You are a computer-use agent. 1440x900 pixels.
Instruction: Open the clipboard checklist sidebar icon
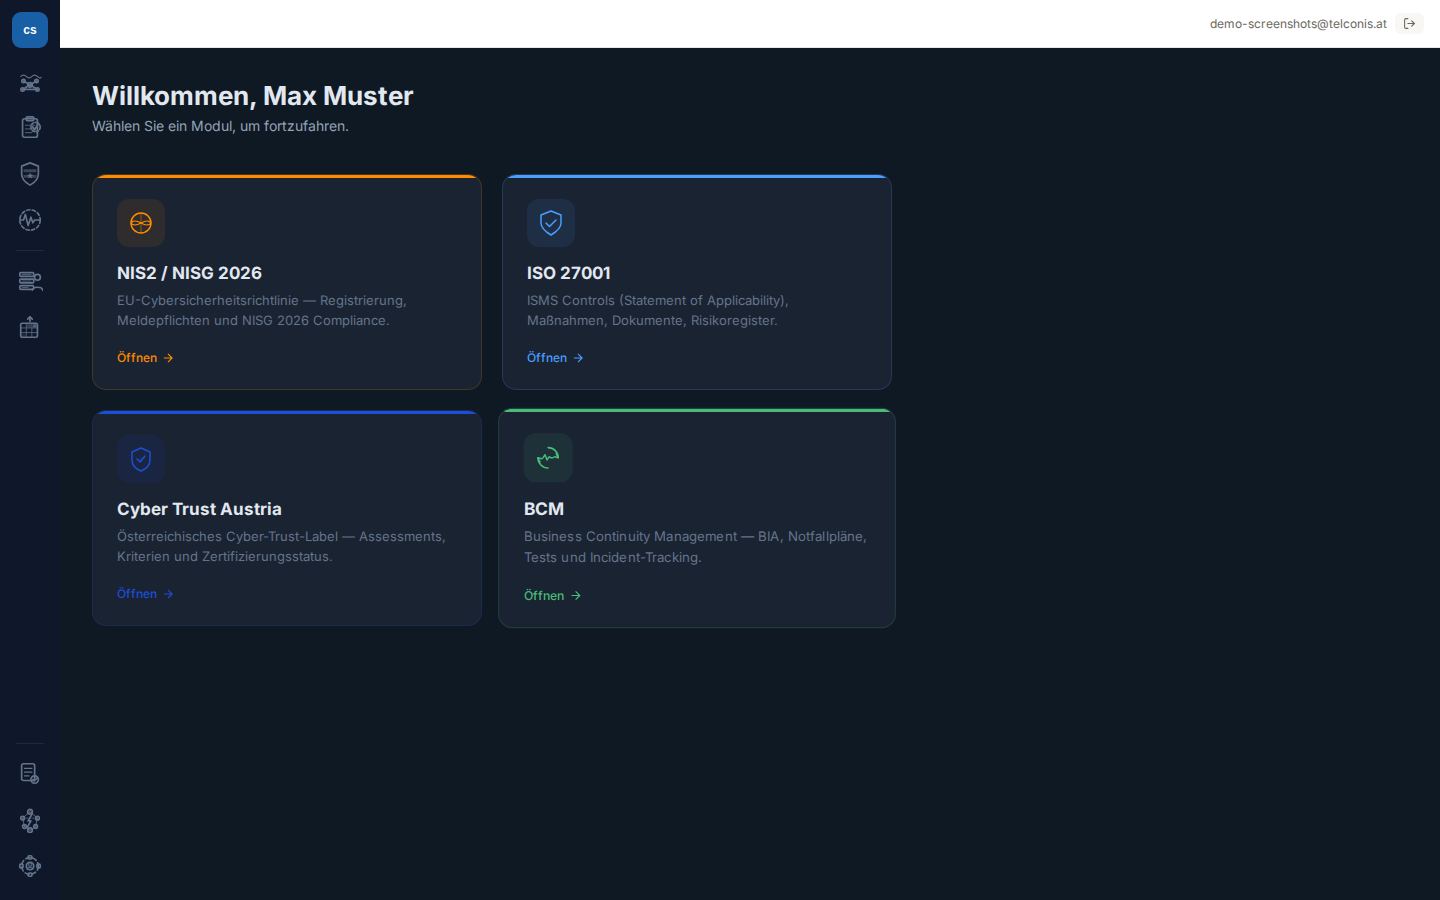pos(30,127)
